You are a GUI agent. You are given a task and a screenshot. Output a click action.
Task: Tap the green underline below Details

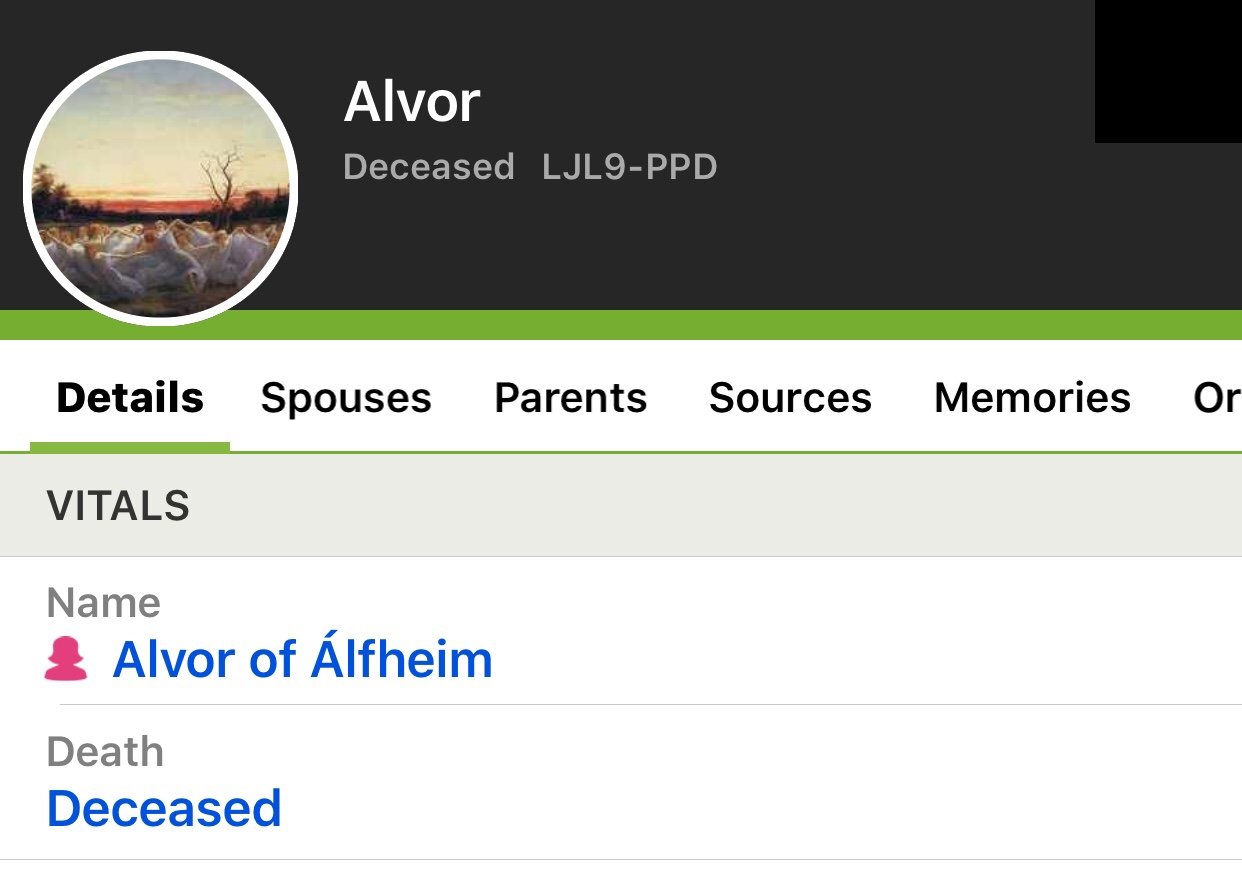(130, 447)
